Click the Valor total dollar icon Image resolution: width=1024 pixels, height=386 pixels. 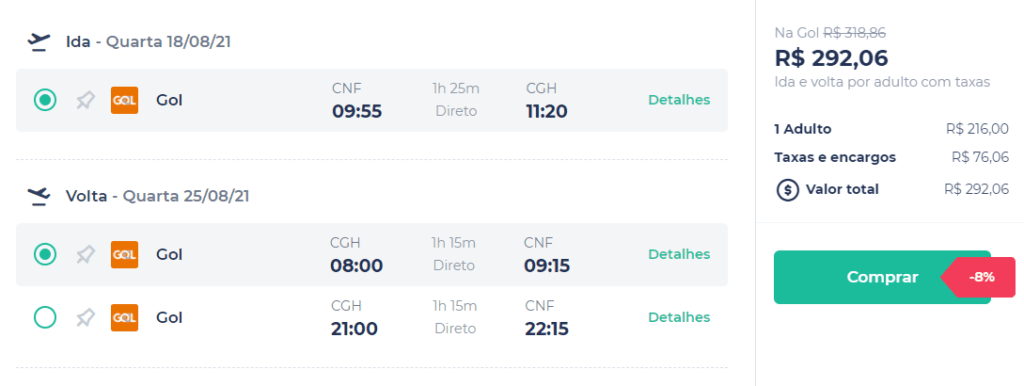[x=788, y=189]
